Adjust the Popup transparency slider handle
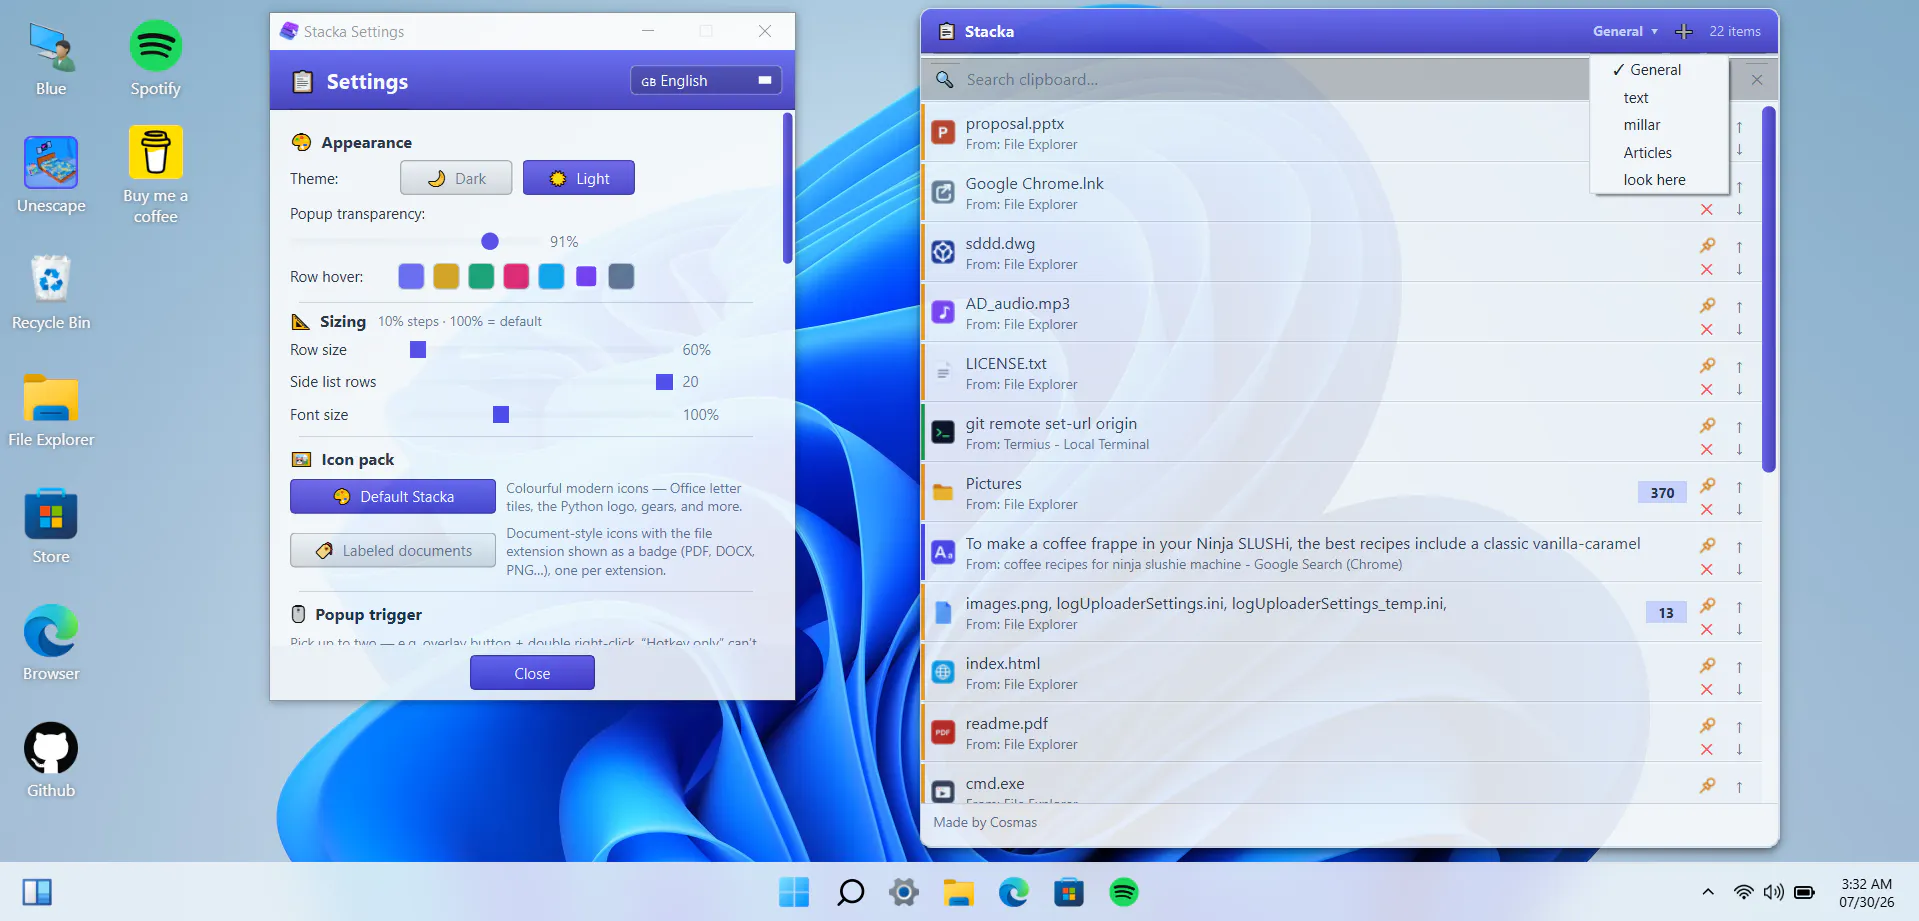Viewport: 1919px width, 921px height. click(x=490, y=241)
